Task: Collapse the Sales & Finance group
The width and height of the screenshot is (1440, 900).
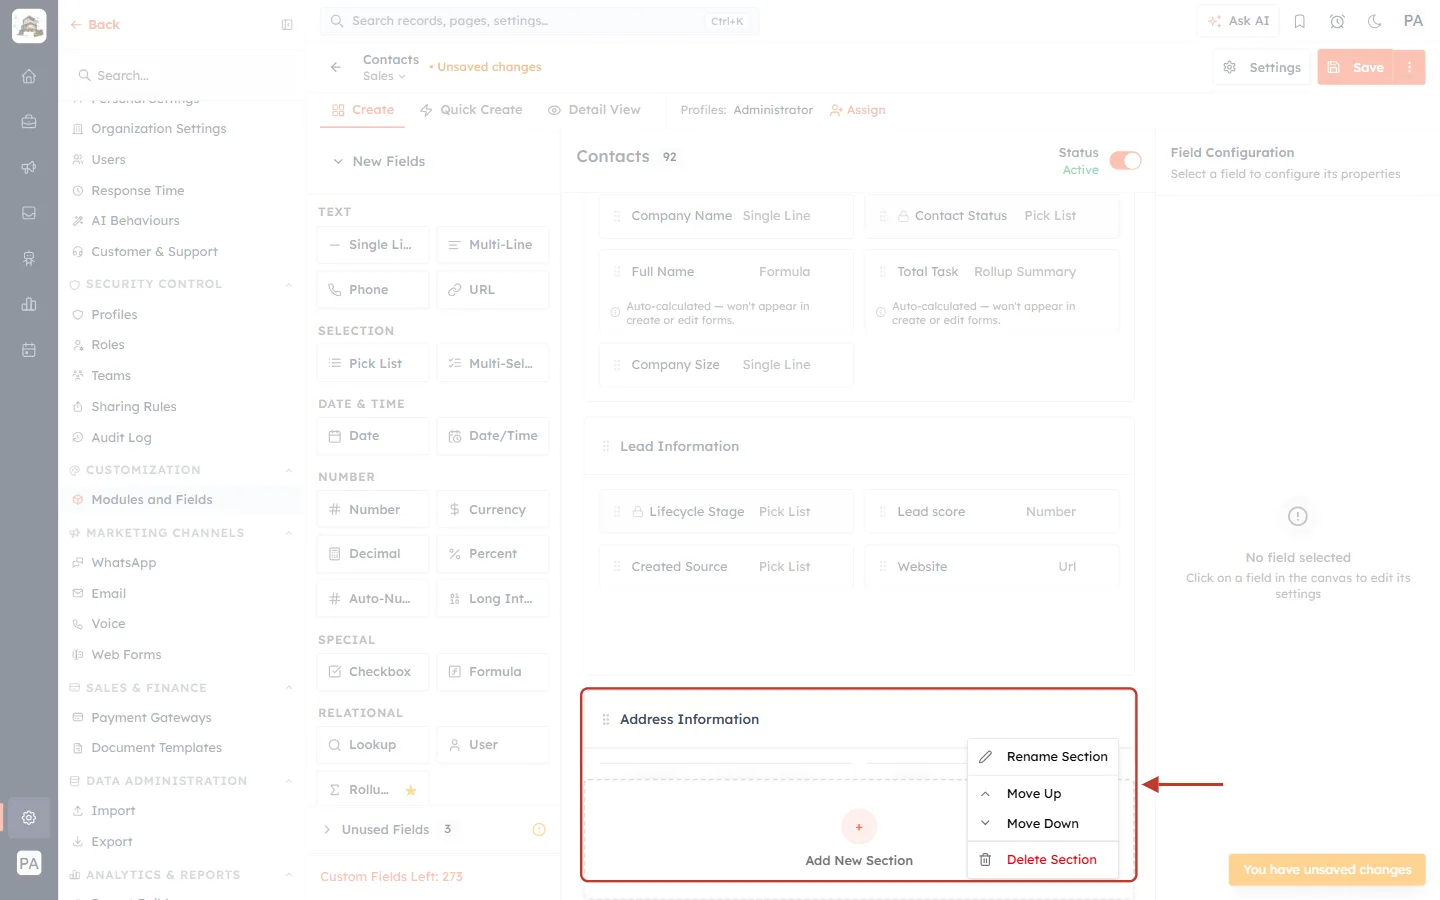Action: point(288,688)
